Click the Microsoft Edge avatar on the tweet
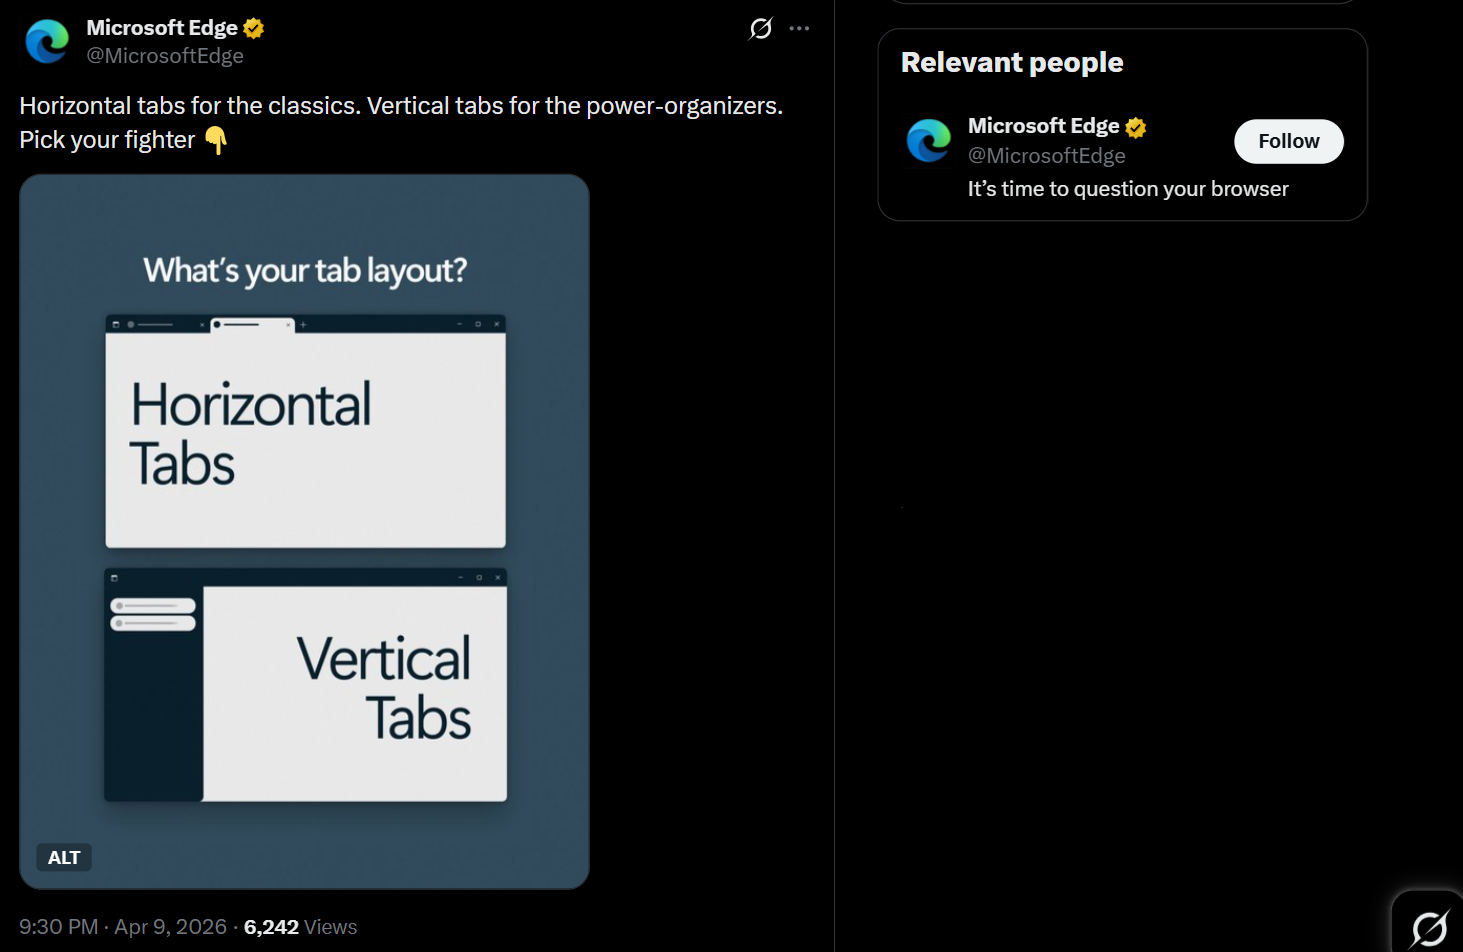Screen dimensions: 1463x952 coord(46,42)
